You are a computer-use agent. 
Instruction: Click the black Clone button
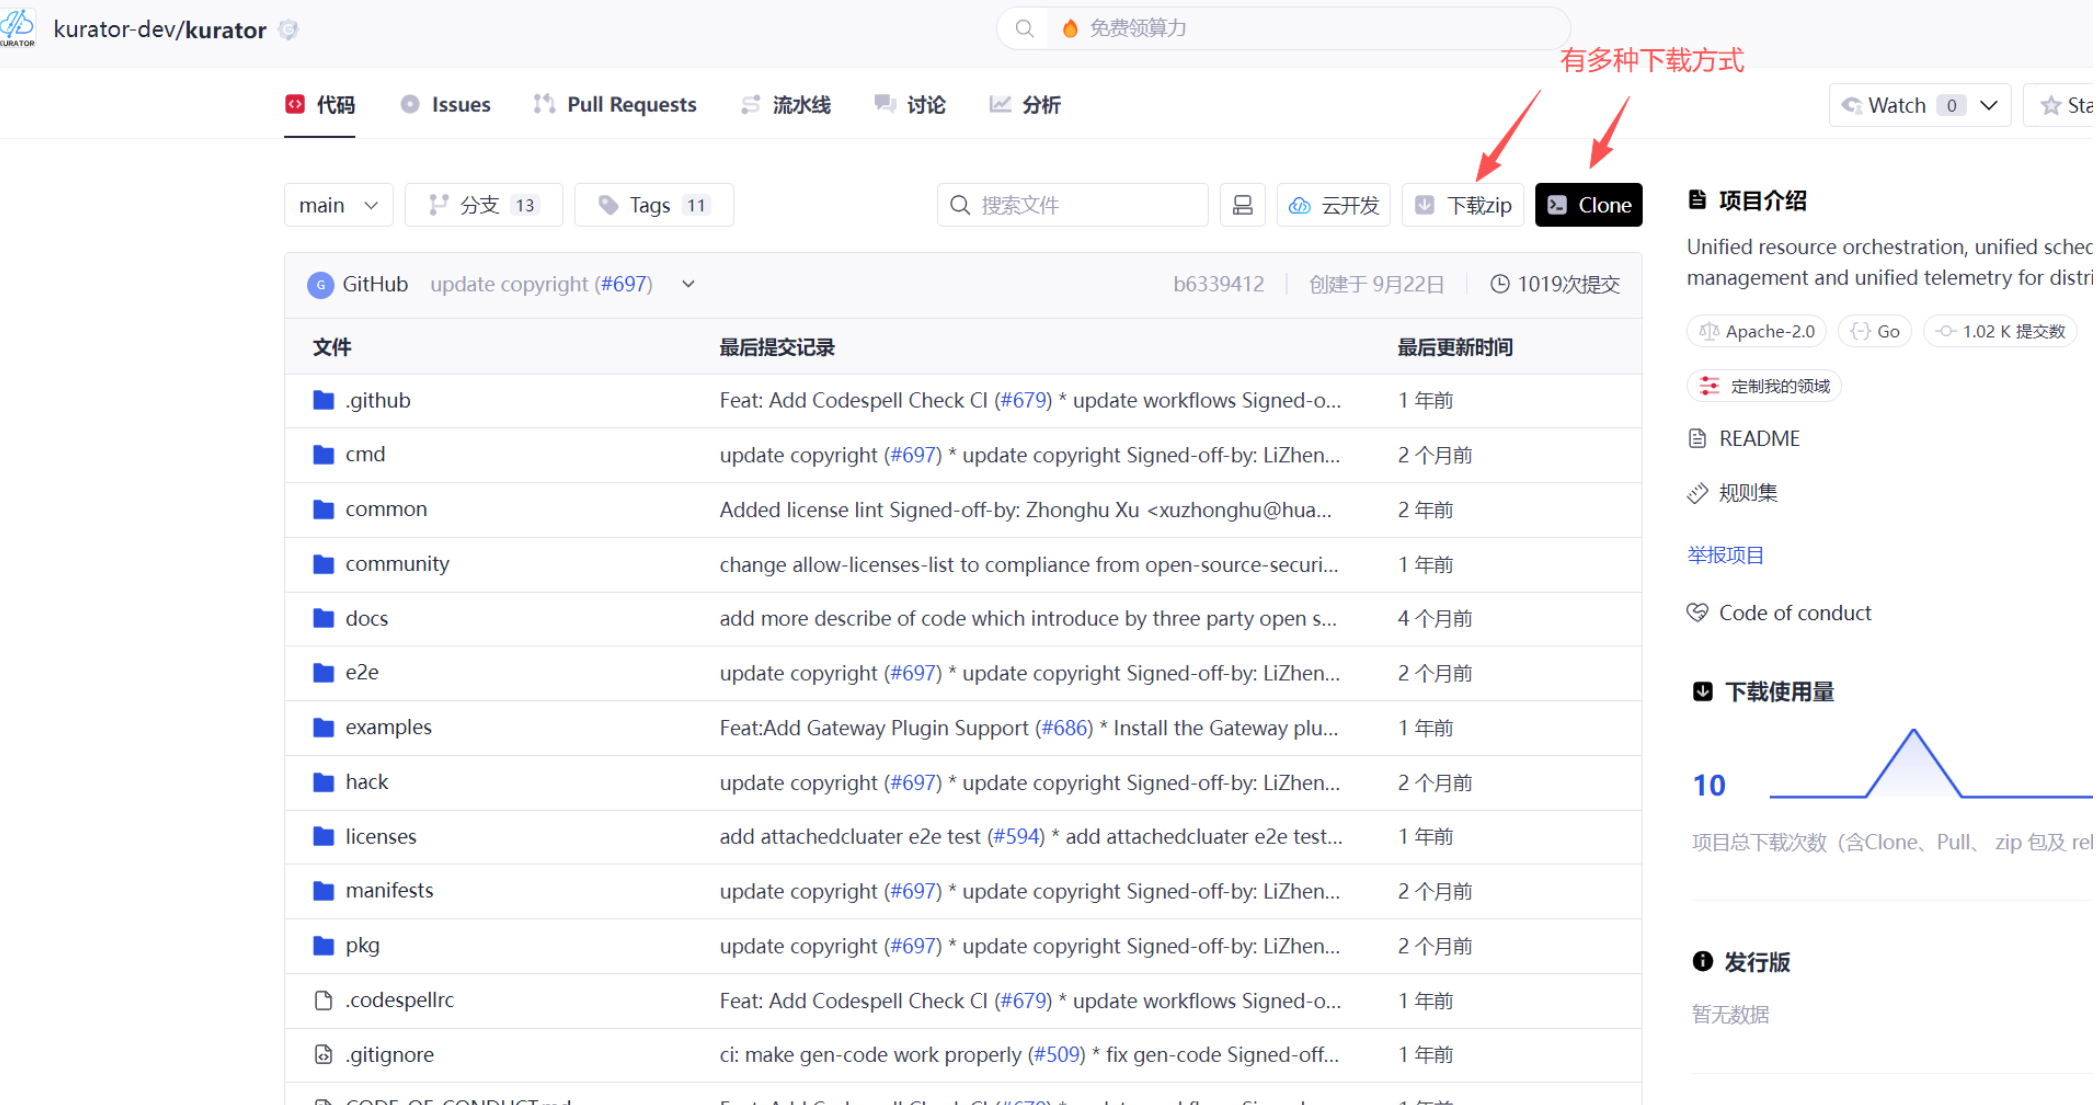coord(1588,205)
